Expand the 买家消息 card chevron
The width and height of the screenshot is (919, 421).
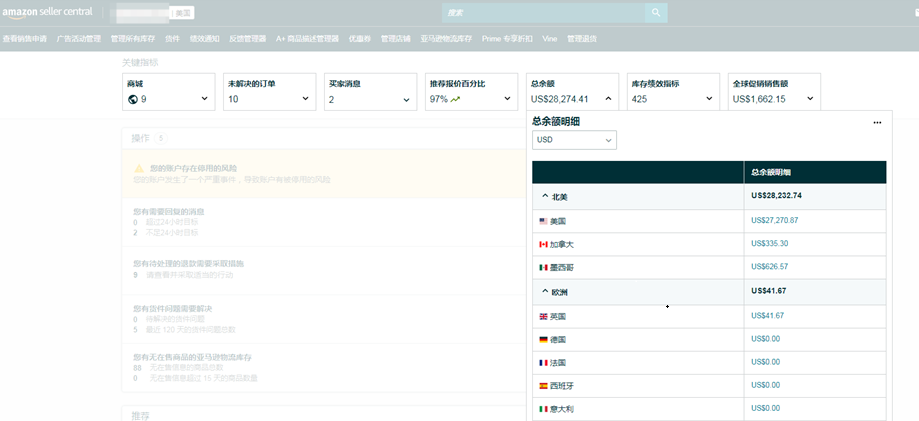point(406,99)
